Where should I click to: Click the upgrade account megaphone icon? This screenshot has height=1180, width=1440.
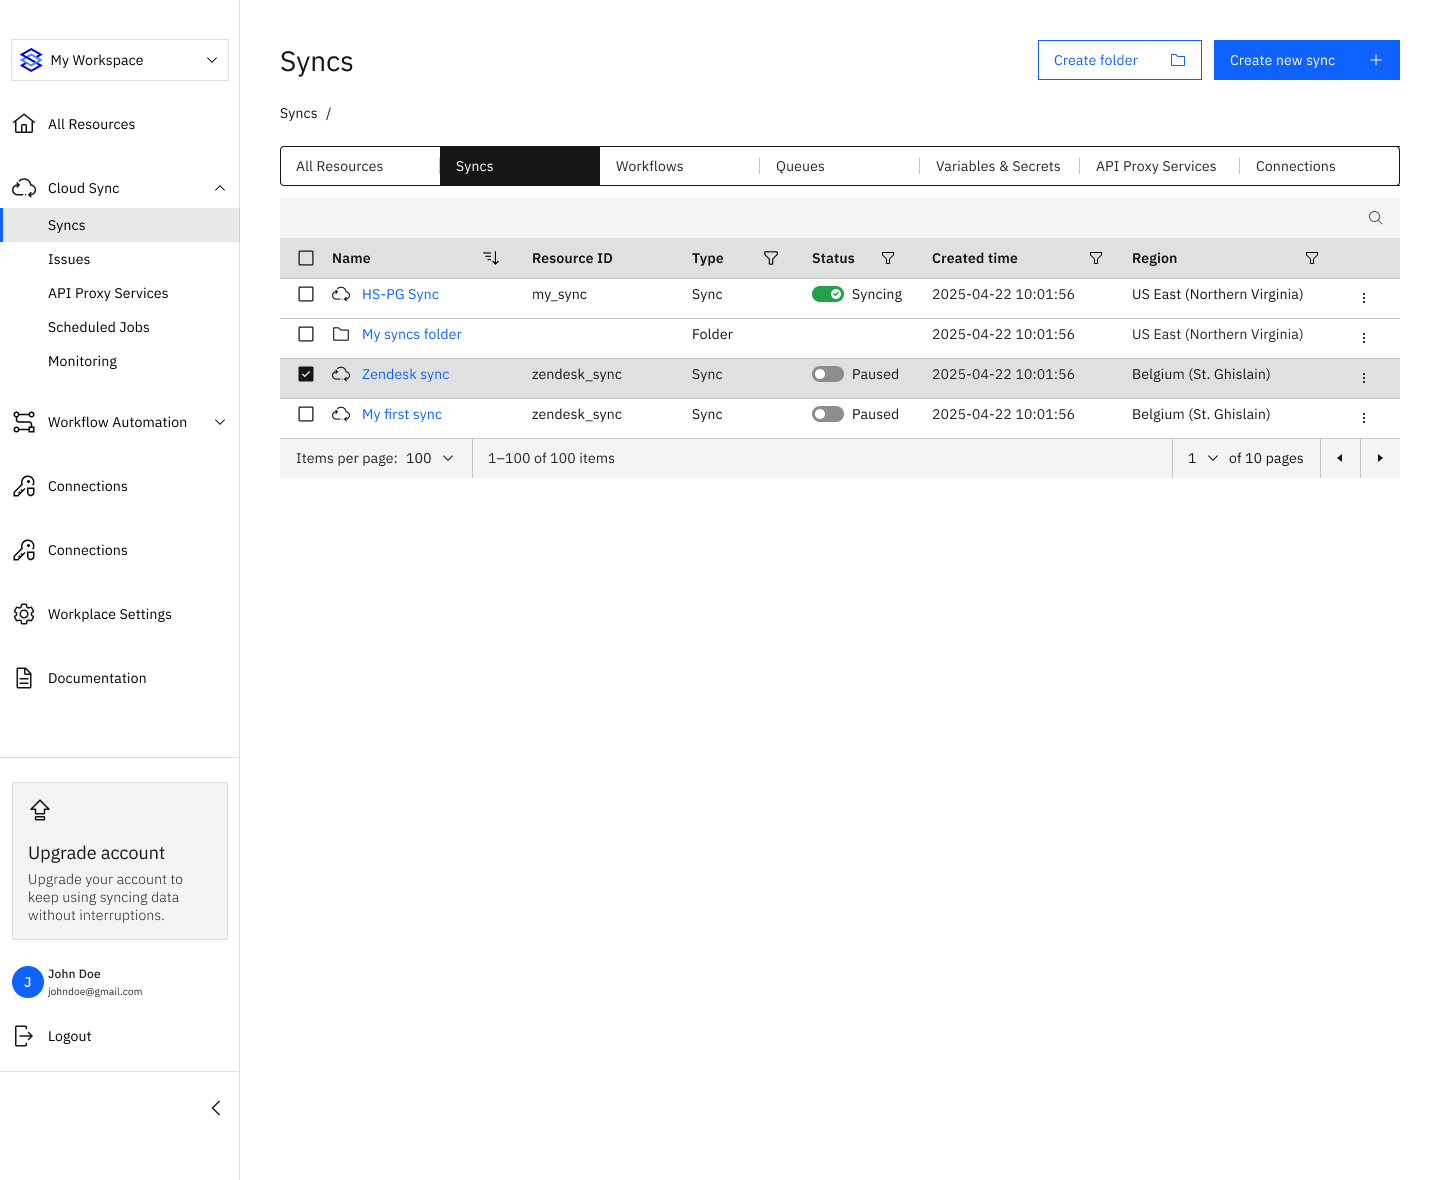(39, 810)
